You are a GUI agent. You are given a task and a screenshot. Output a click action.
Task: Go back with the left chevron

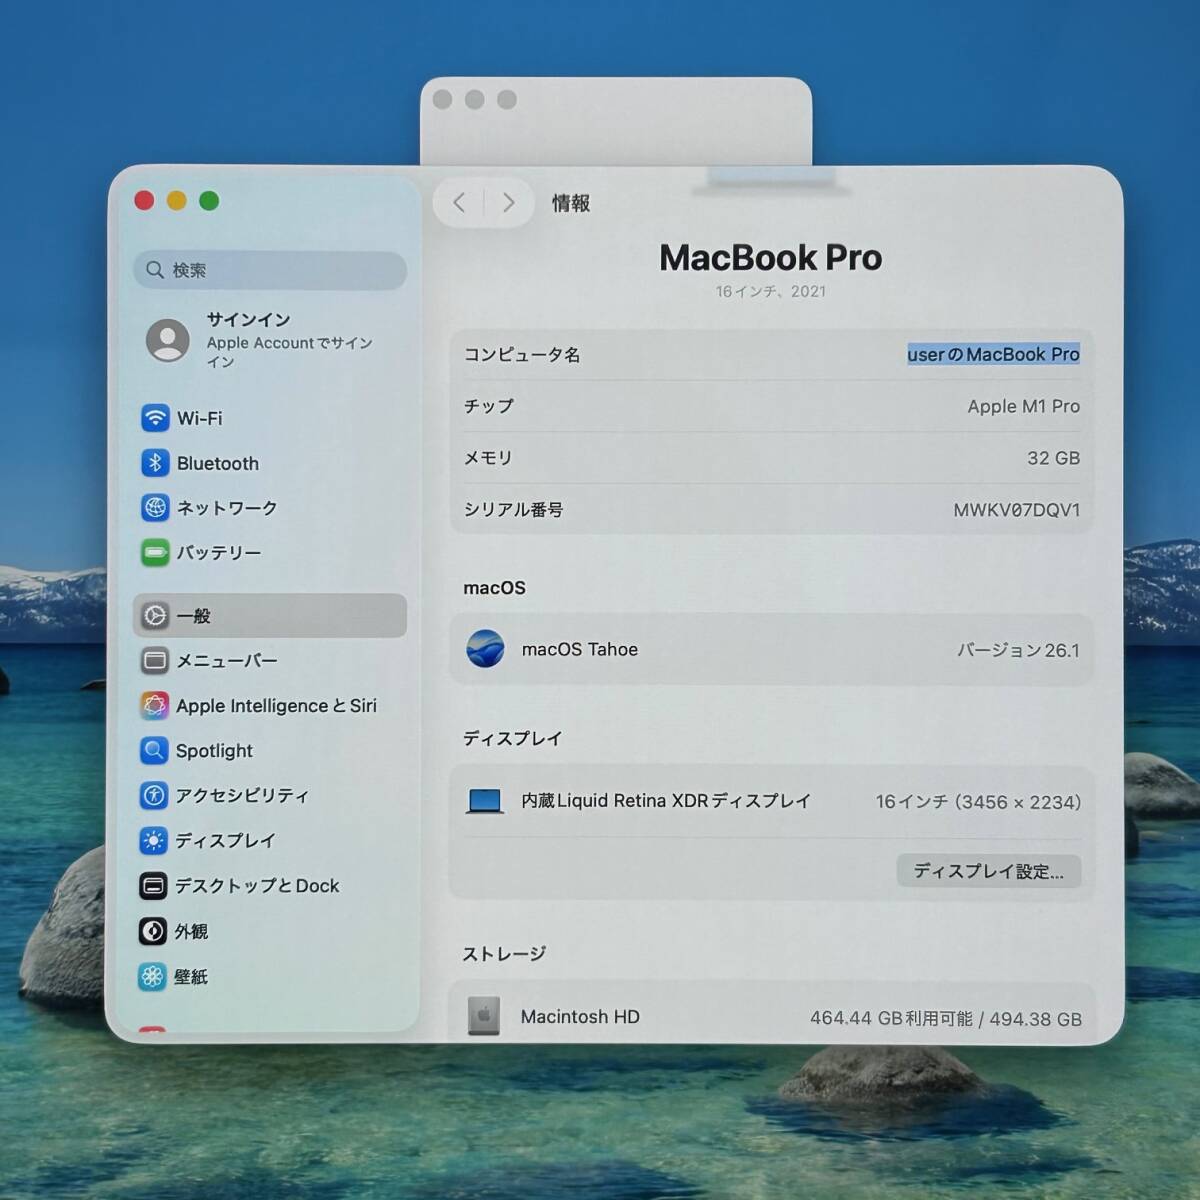point(459,203)
